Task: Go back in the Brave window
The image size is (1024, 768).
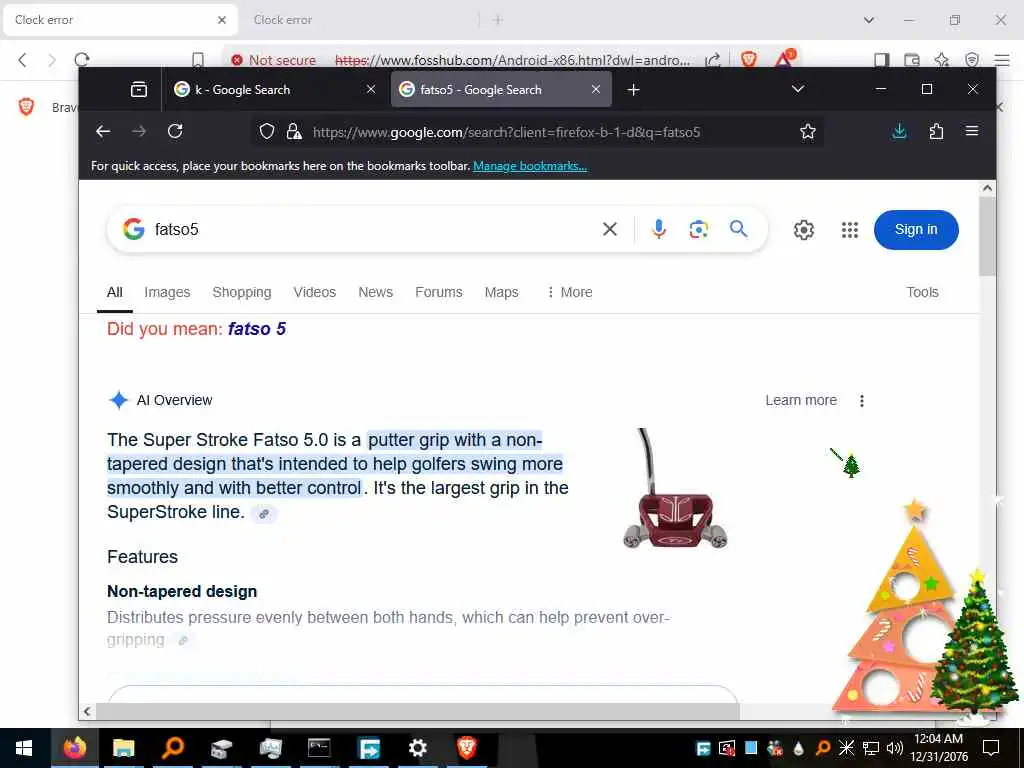Action: coord(23,60)
